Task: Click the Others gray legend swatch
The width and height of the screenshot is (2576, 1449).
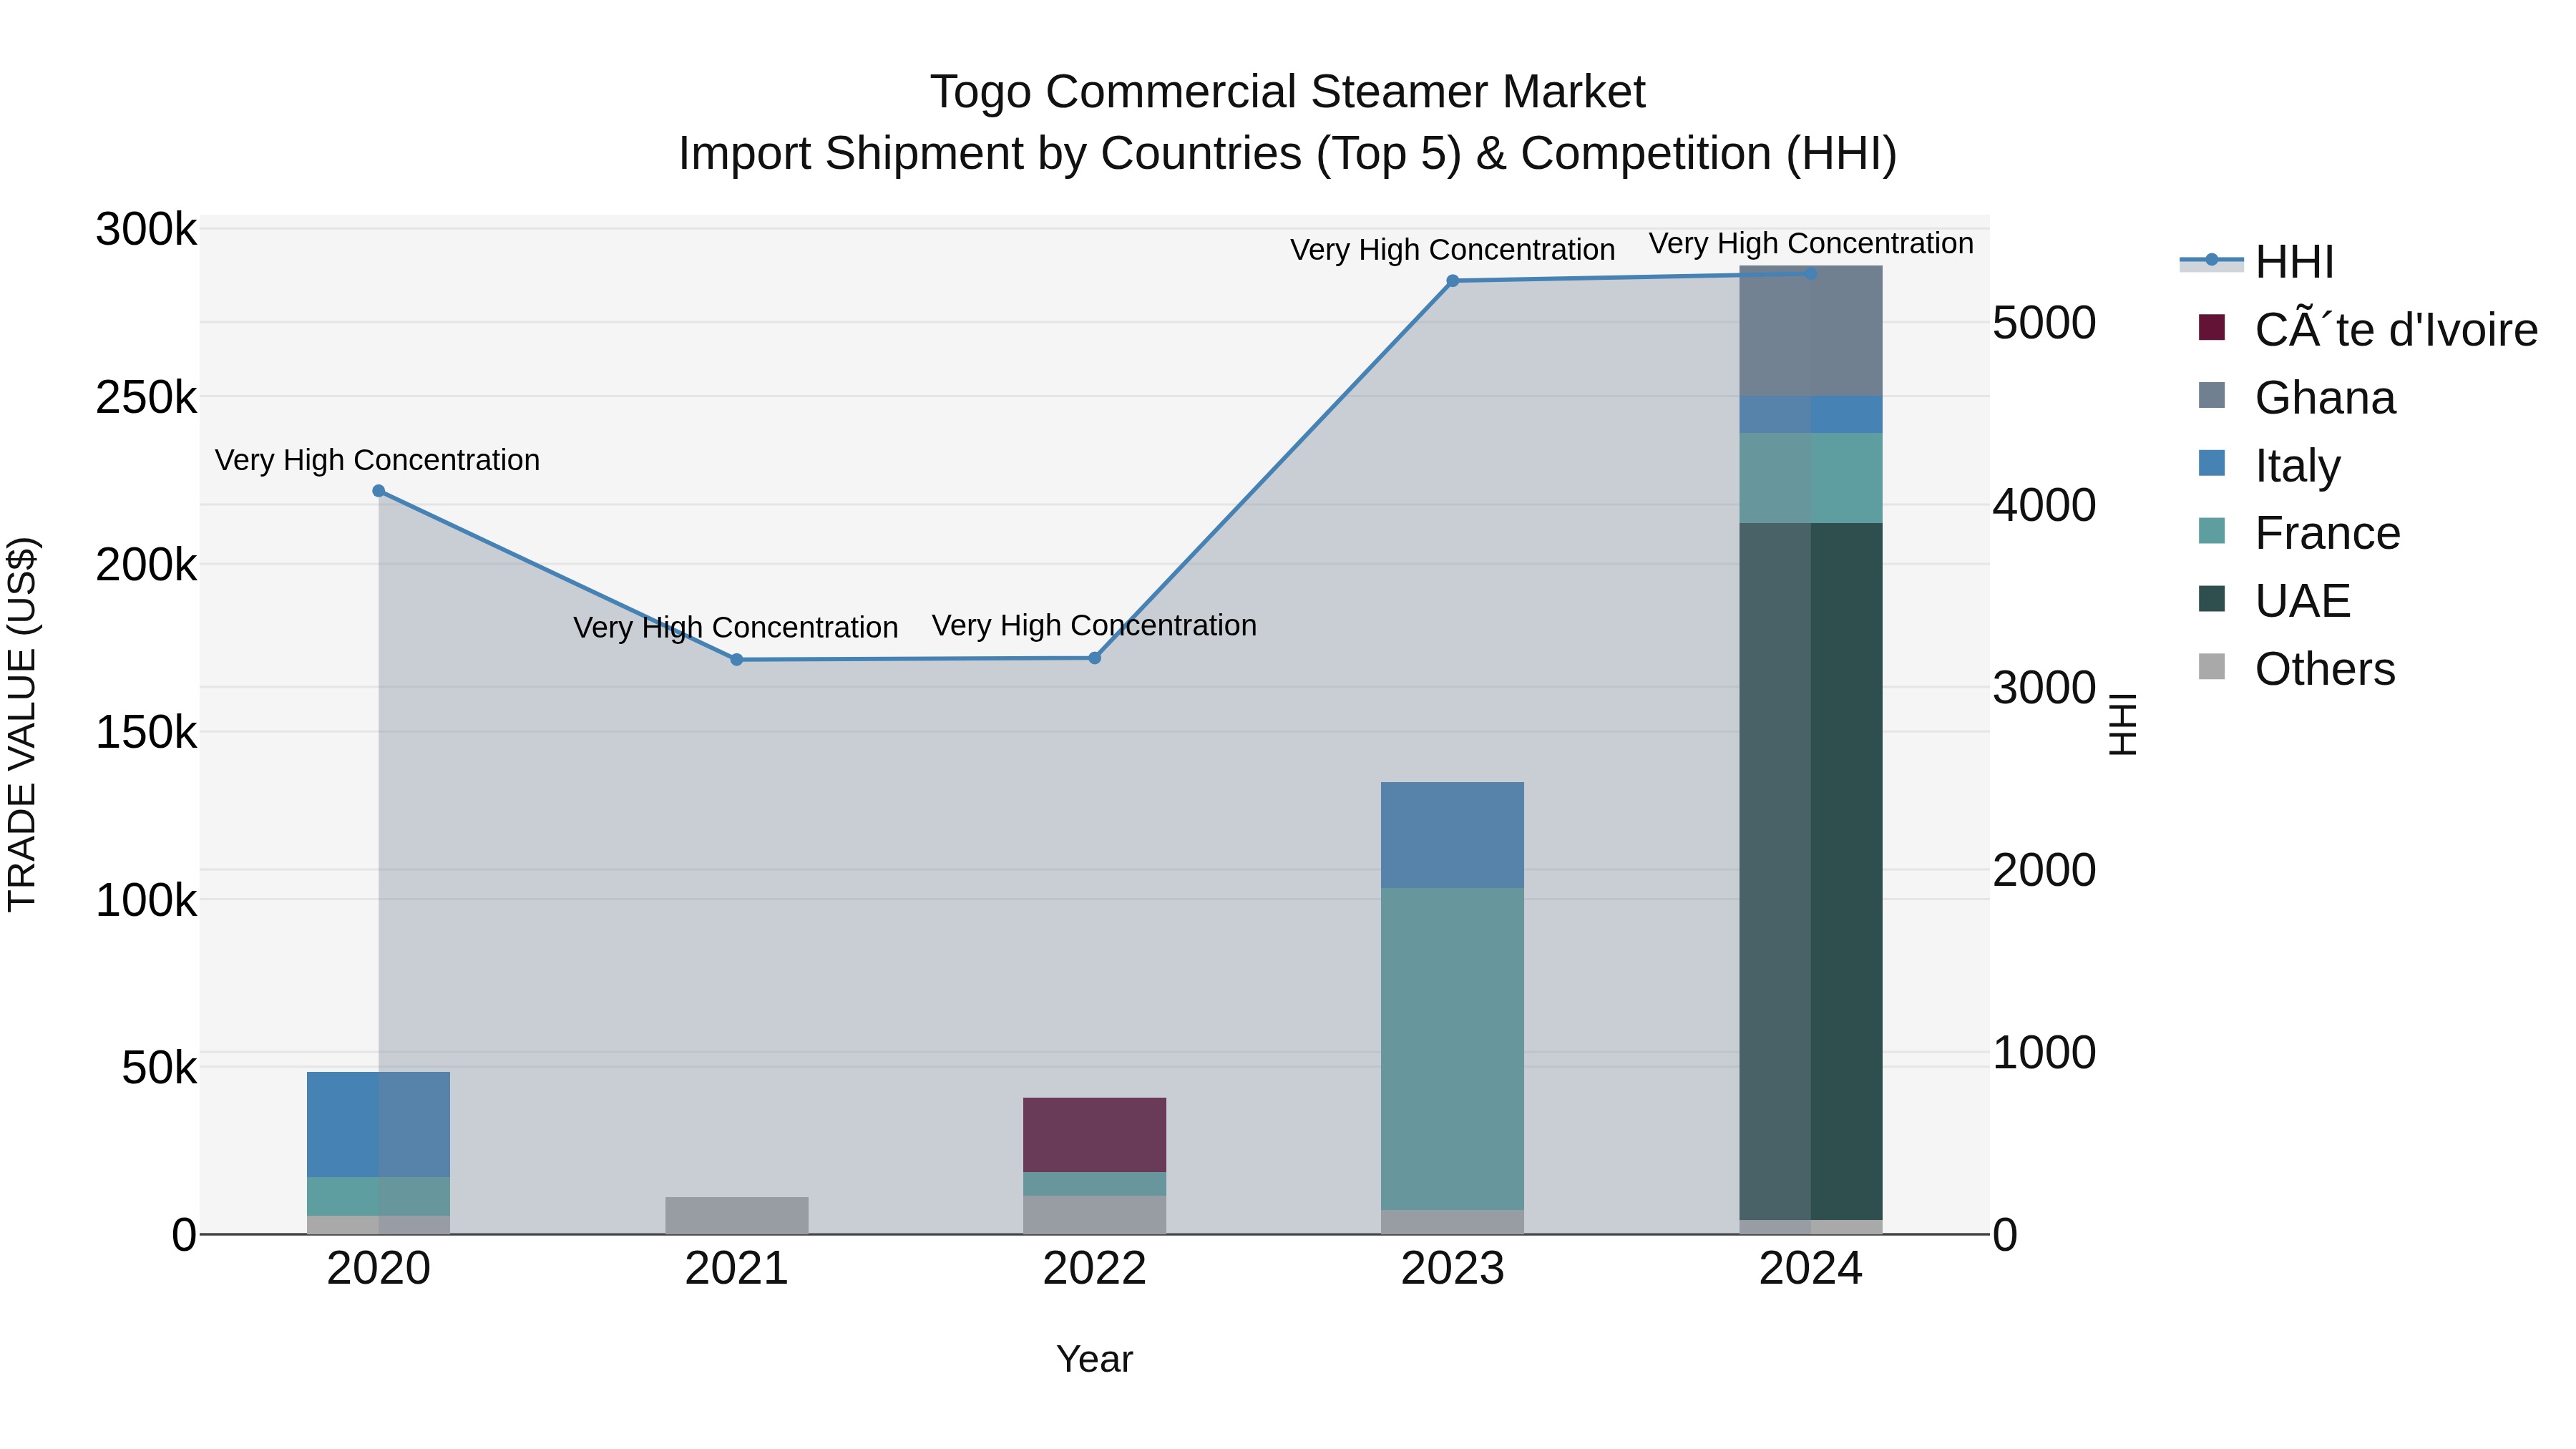Action: [2212, 667]
